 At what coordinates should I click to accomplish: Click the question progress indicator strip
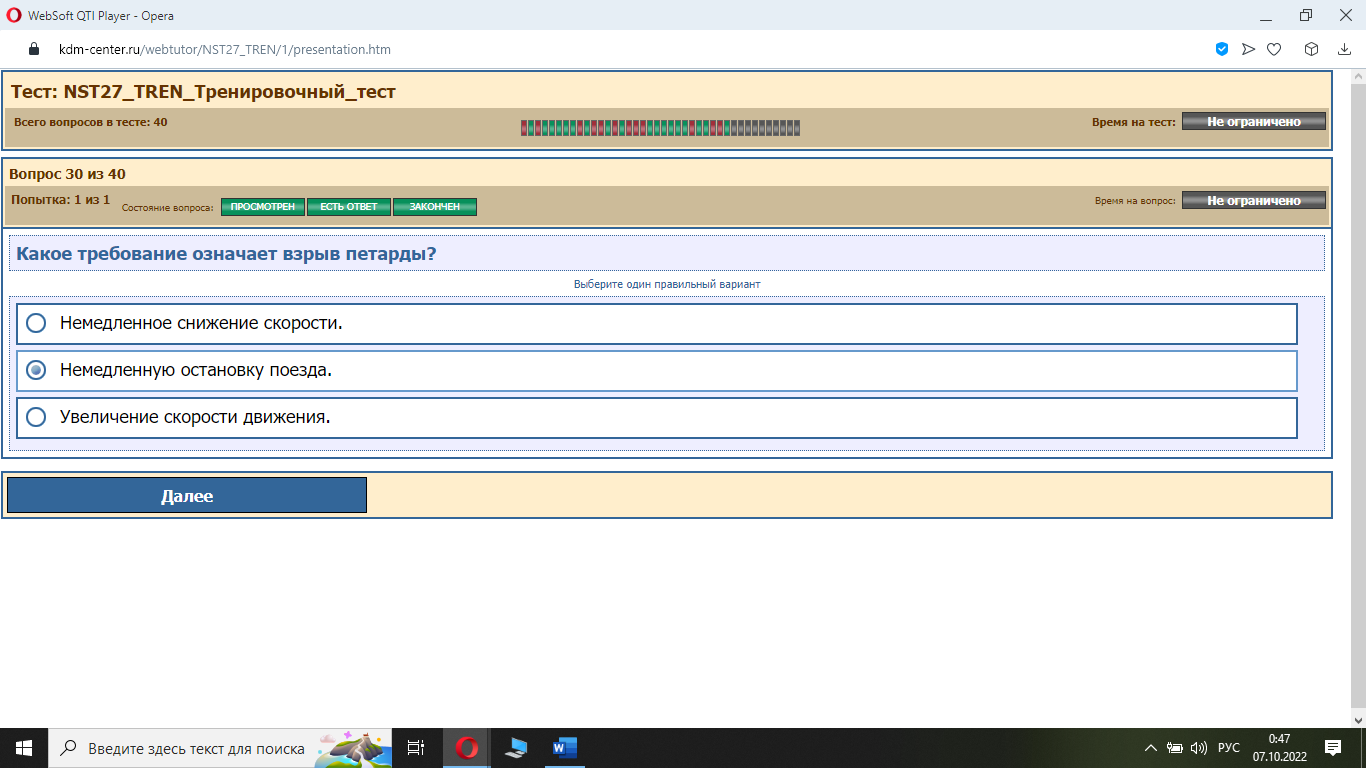coord(660,127)
